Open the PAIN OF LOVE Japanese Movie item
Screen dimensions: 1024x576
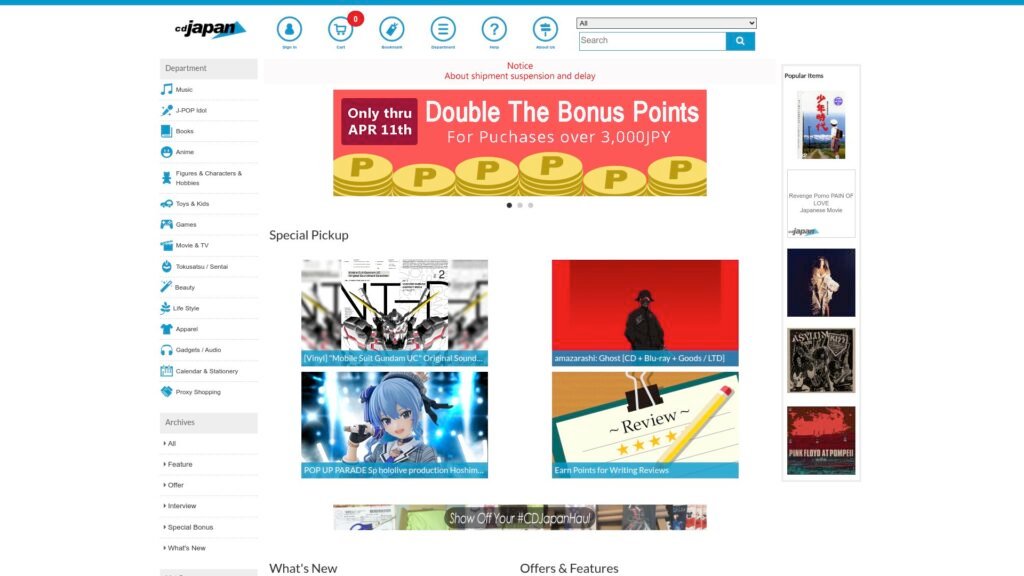coord(821,203)
